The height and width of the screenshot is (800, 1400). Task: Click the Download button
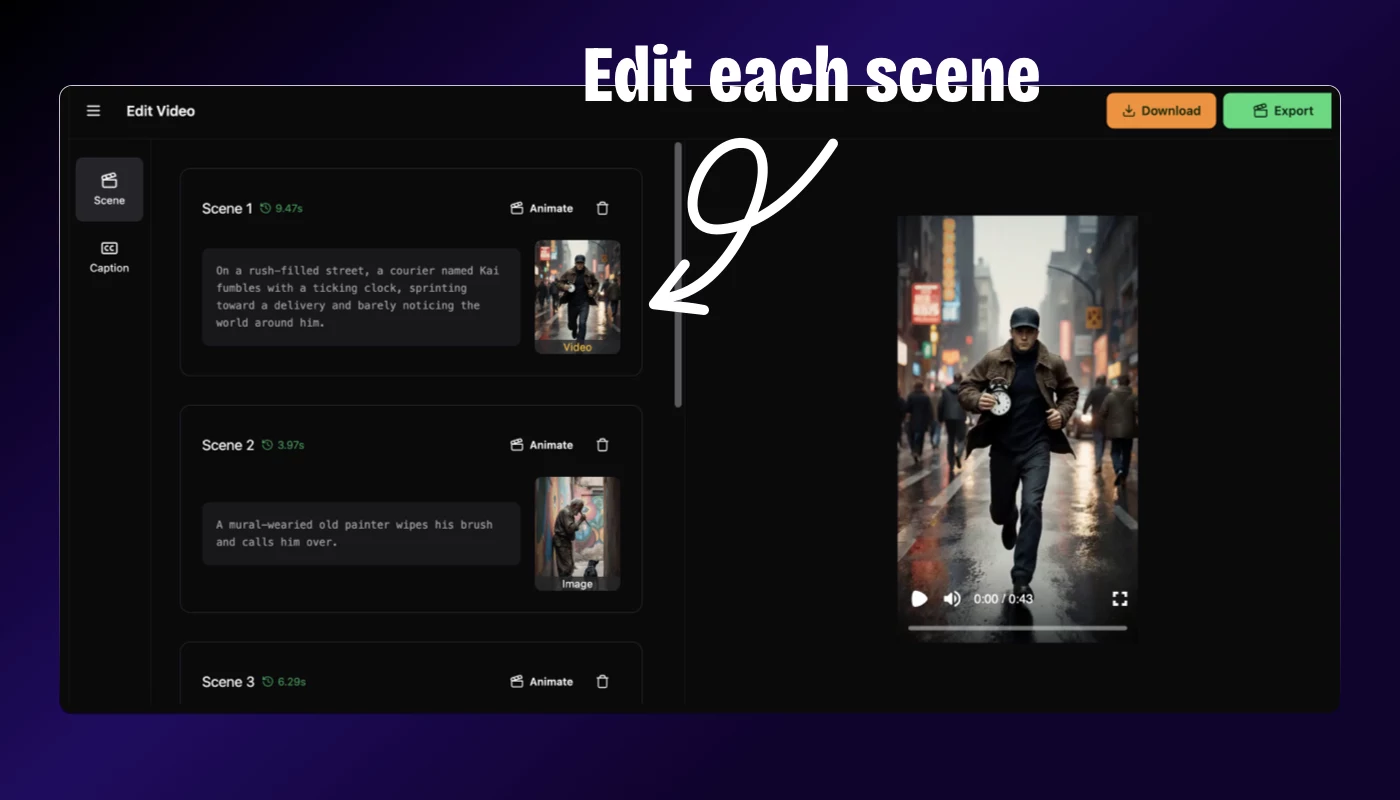coord(1160,110)
